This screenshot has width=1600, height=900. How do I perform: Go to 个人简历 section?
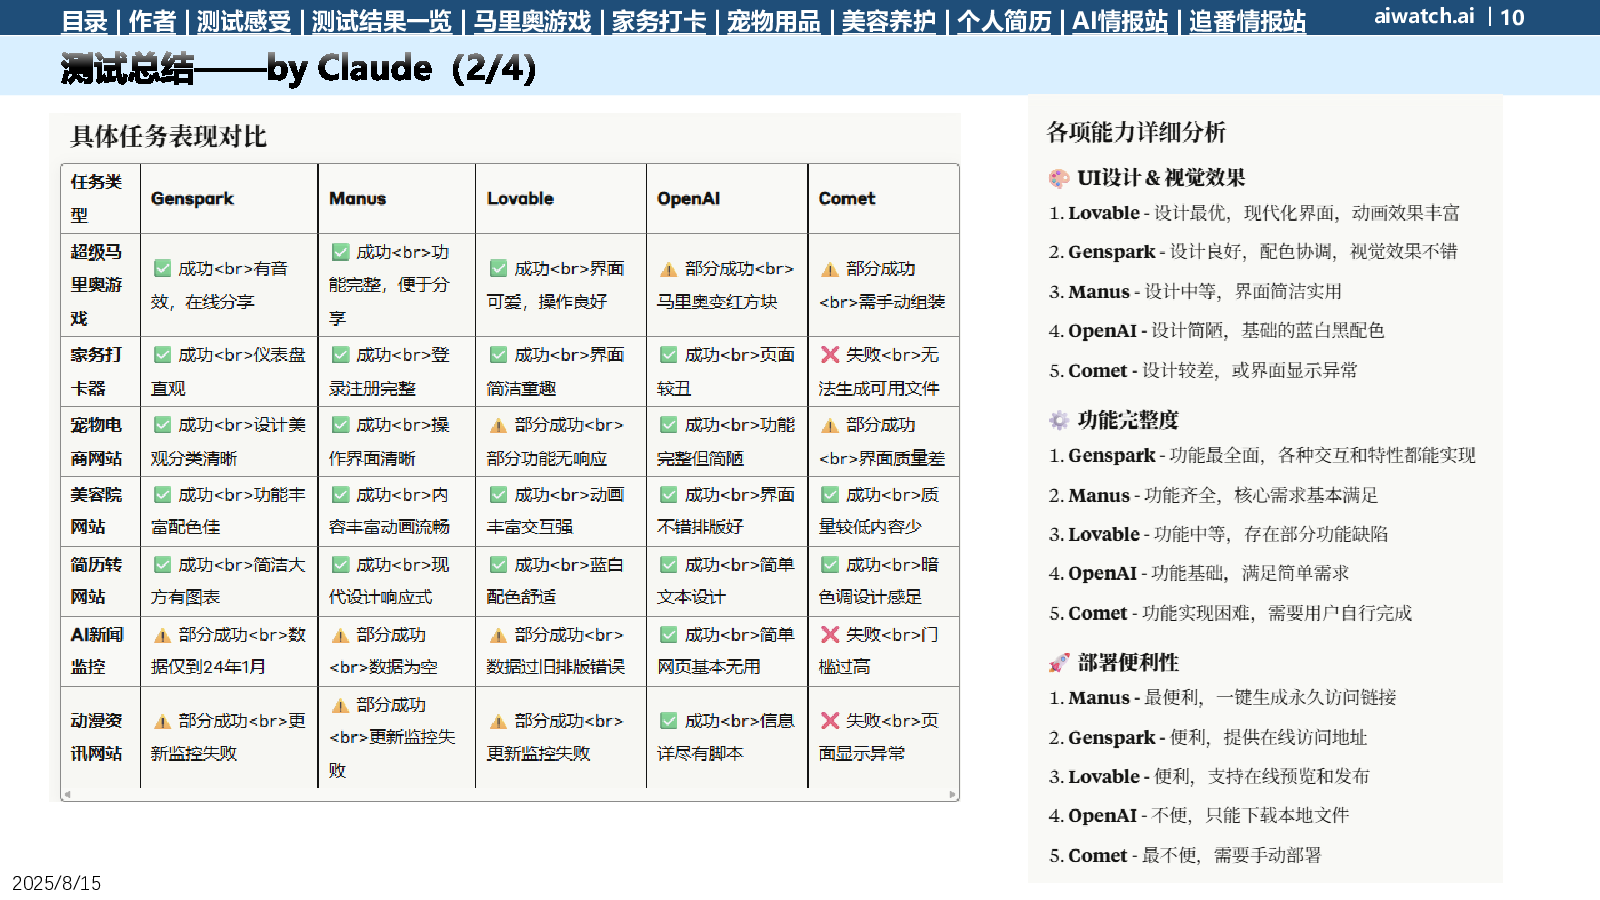click(x=1004, y=21)
